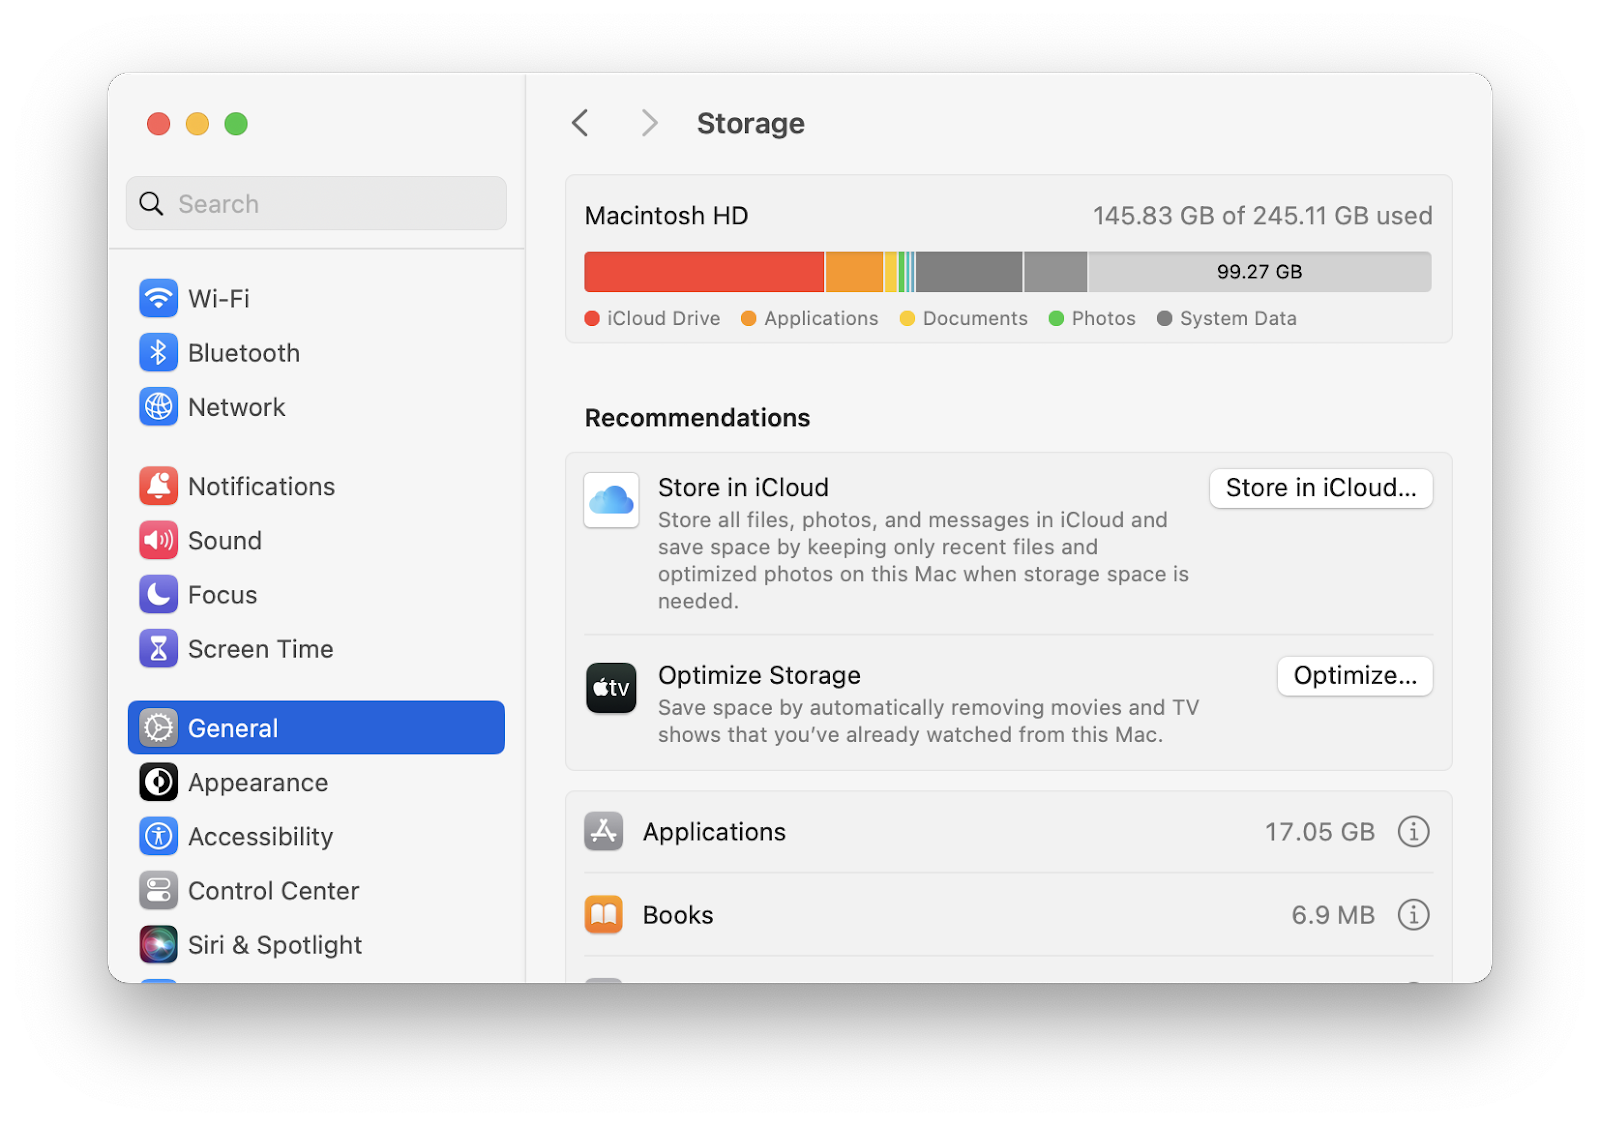
Task: Click the Notifications bell icon
Action: (x=158, y=486)
